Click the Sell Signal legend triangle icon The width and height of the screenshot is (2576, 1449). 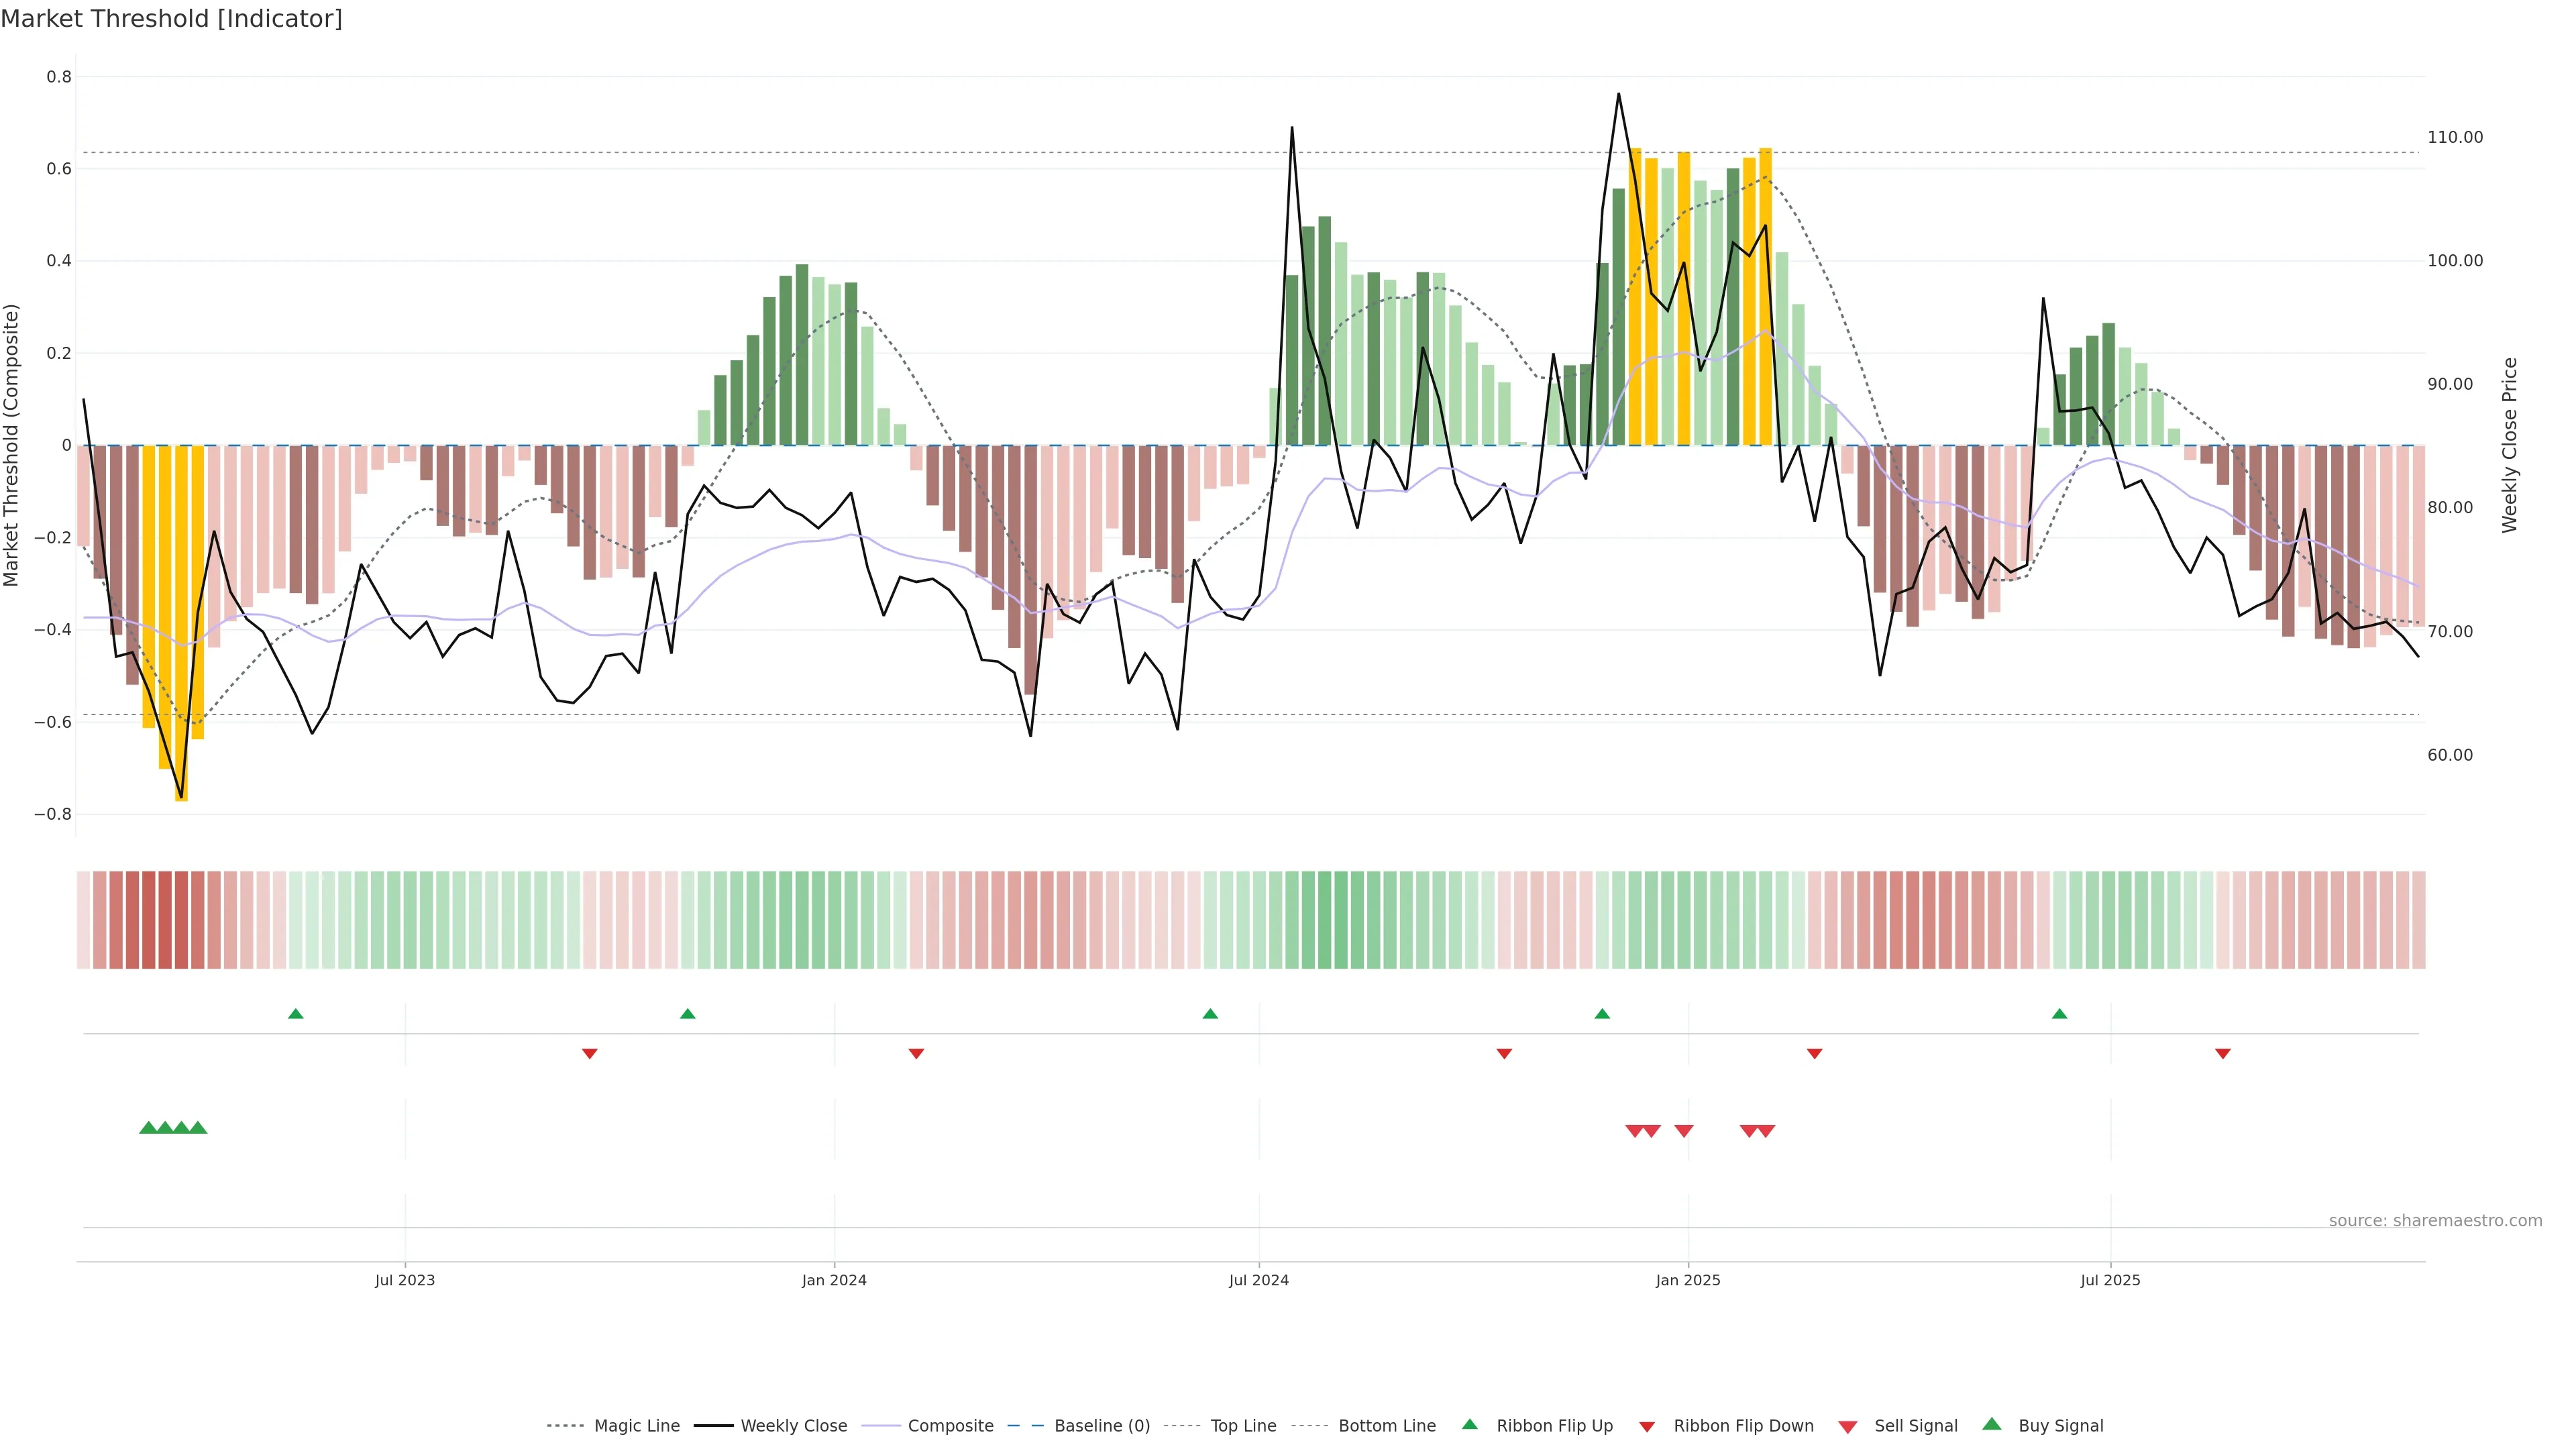point(1848,1427)
